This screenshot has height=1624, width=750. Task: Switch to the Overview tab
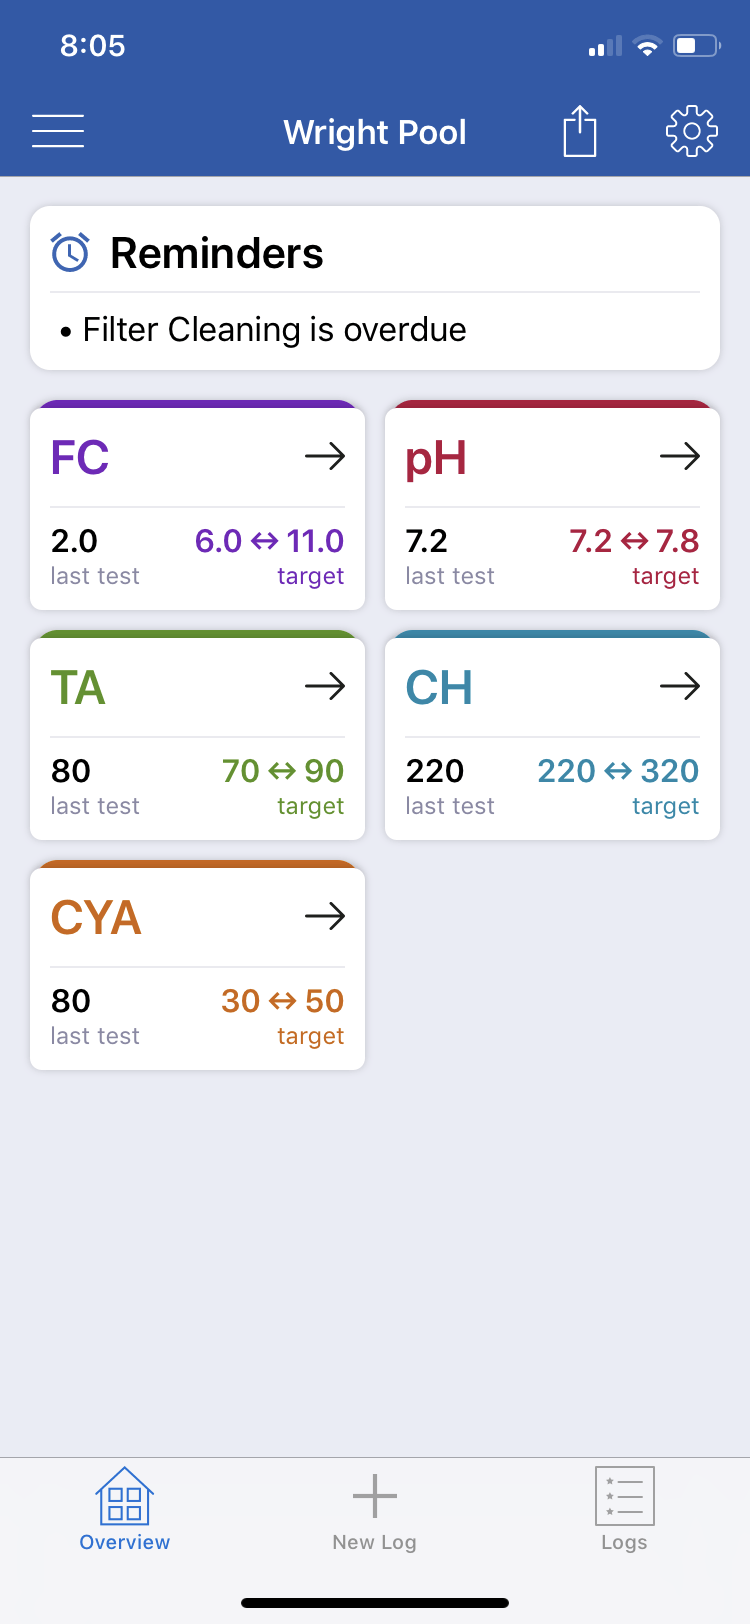pyautogui.click(x=125, y=1509)
